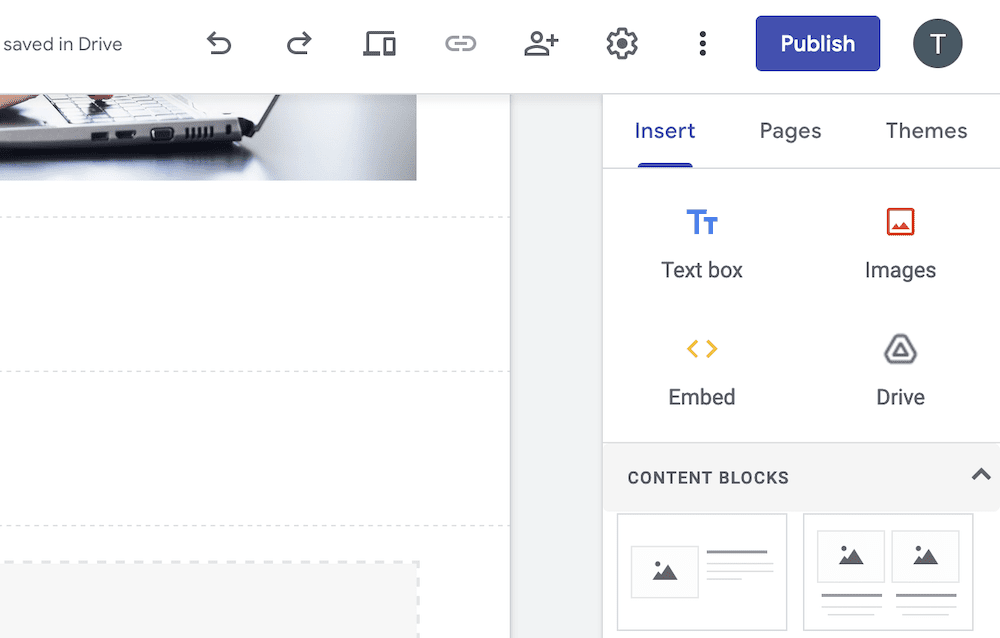Viewport: 1000px width, 638px height.
Task: Stay on the Insert tab
Action: point(664,130)
